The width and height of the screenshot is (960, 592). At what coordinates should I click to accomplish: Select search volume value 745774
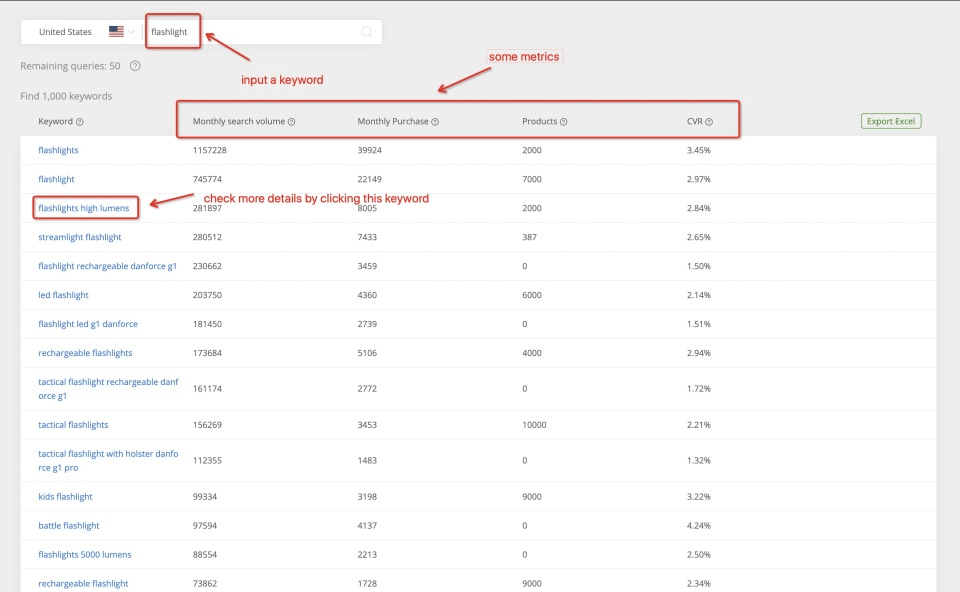(207, 179)
